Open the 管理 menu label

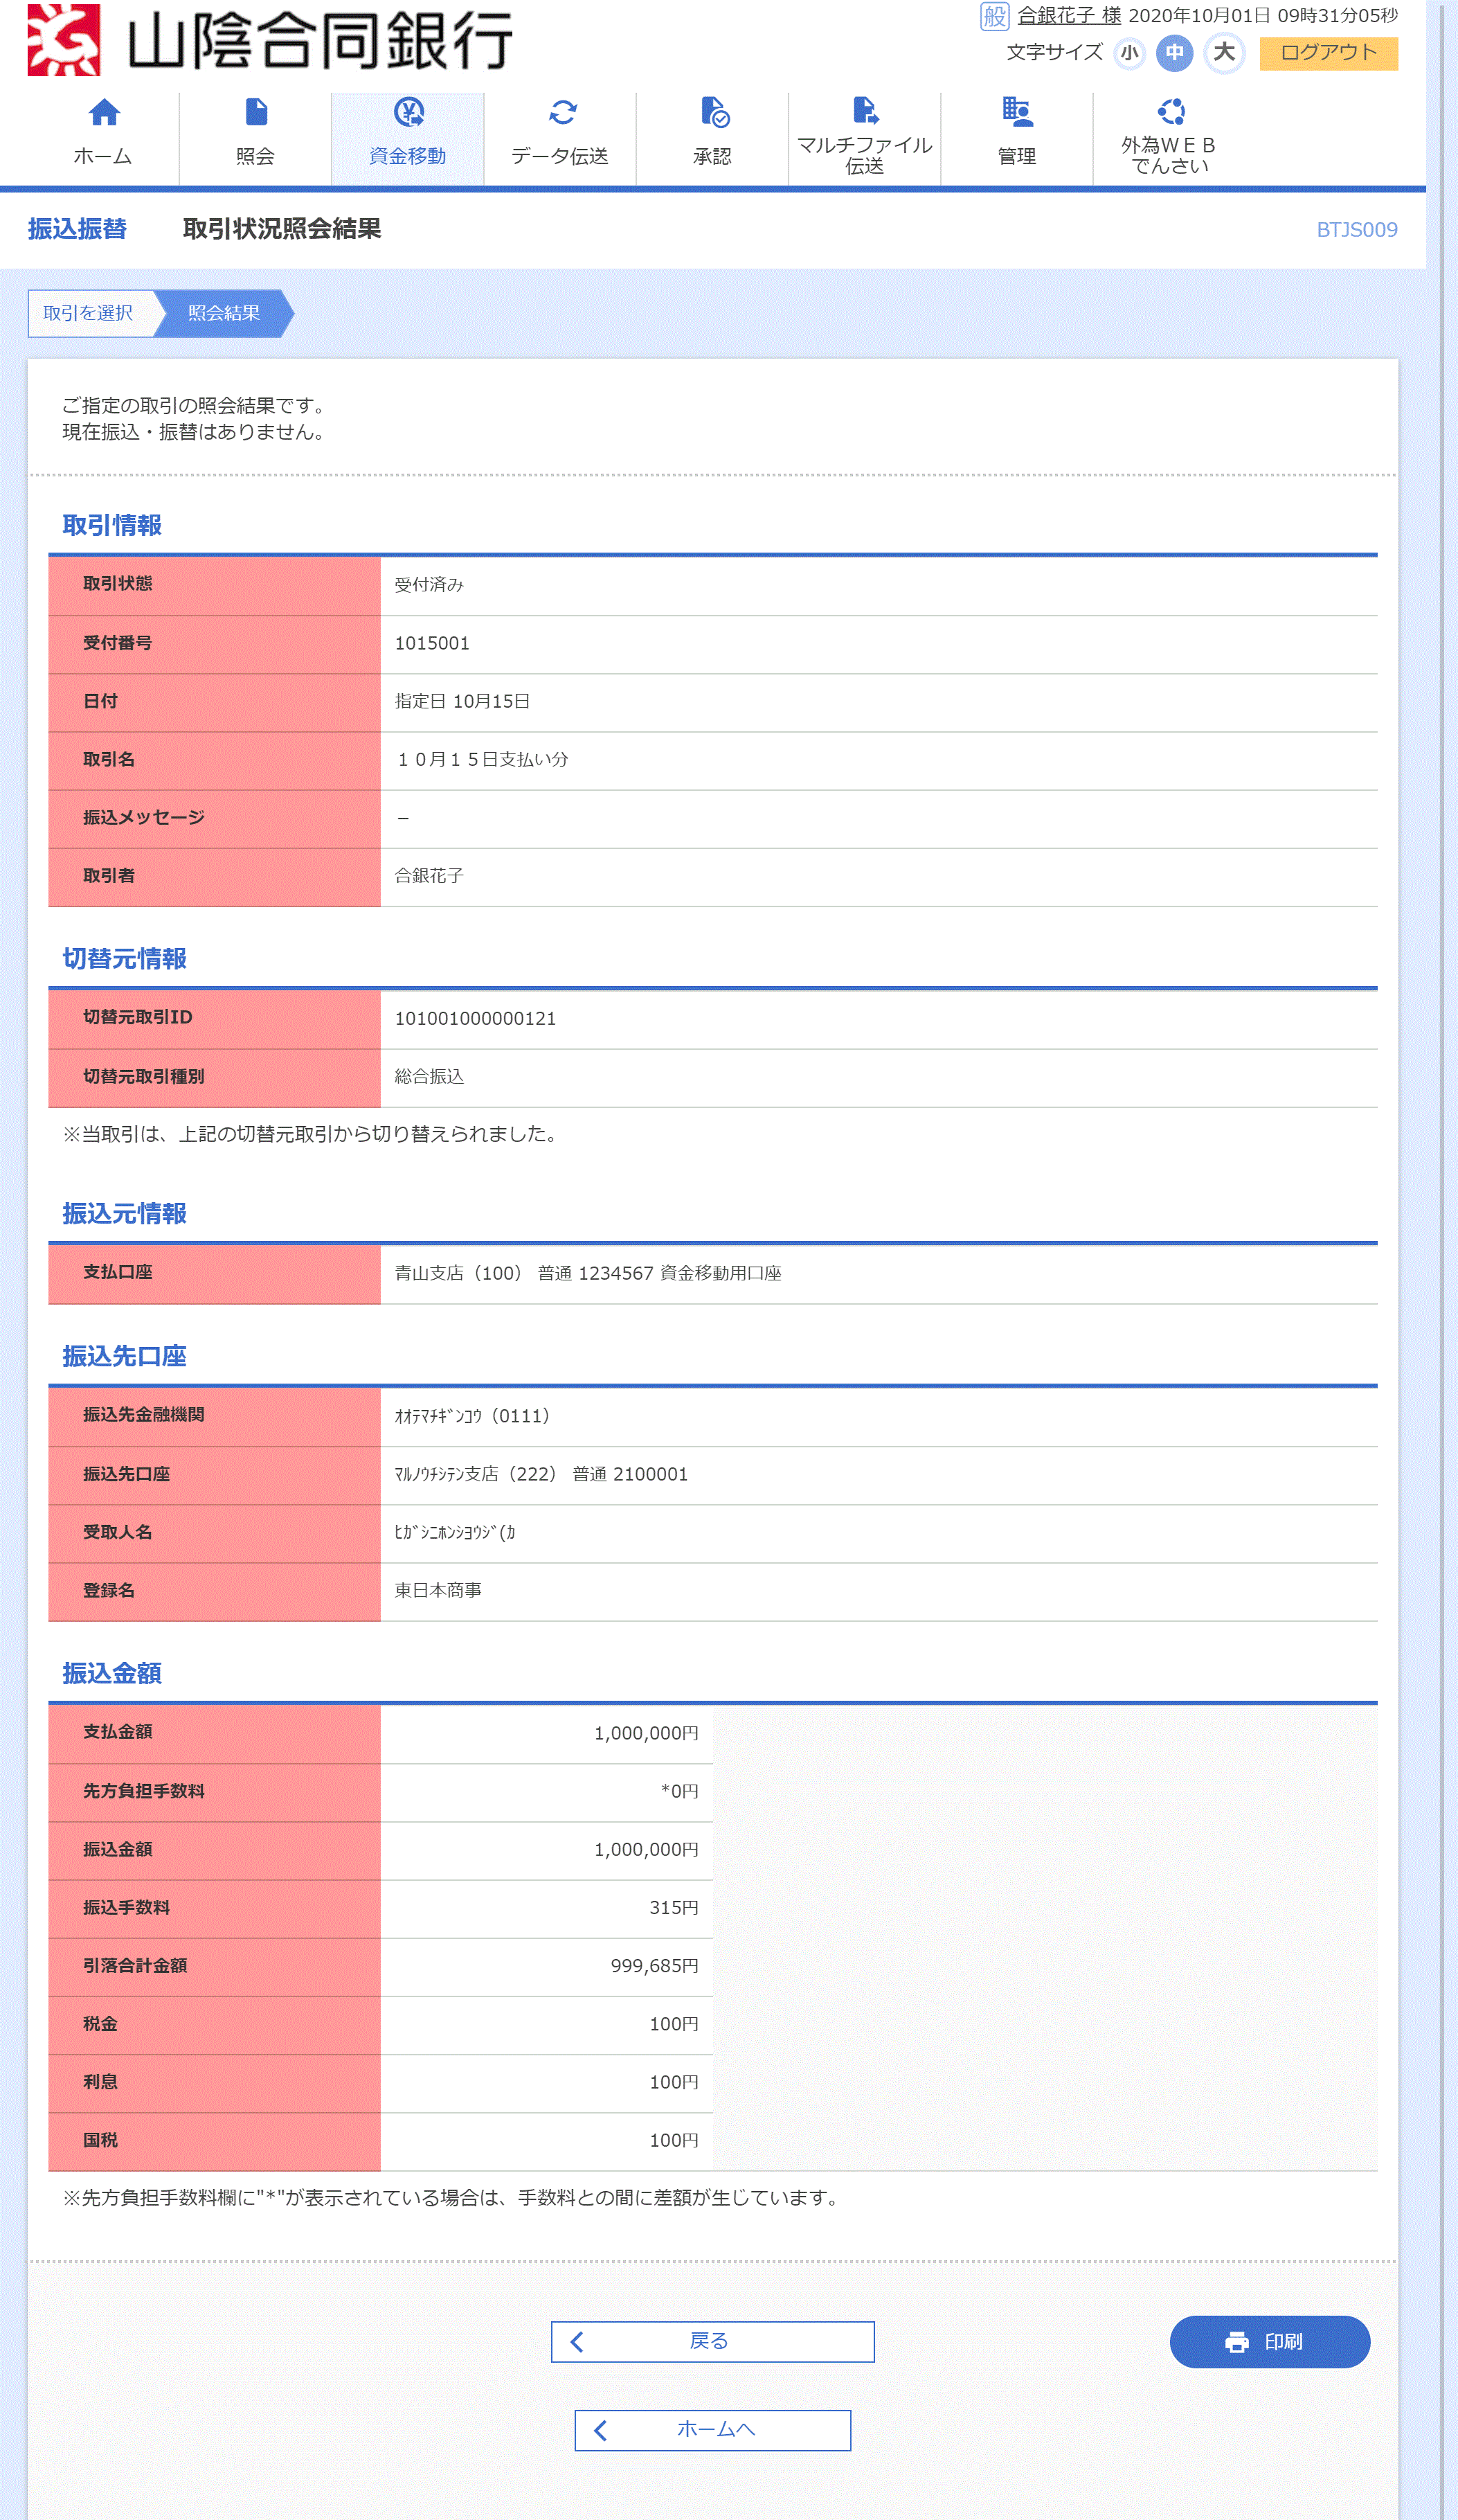tap(1017, 156)
